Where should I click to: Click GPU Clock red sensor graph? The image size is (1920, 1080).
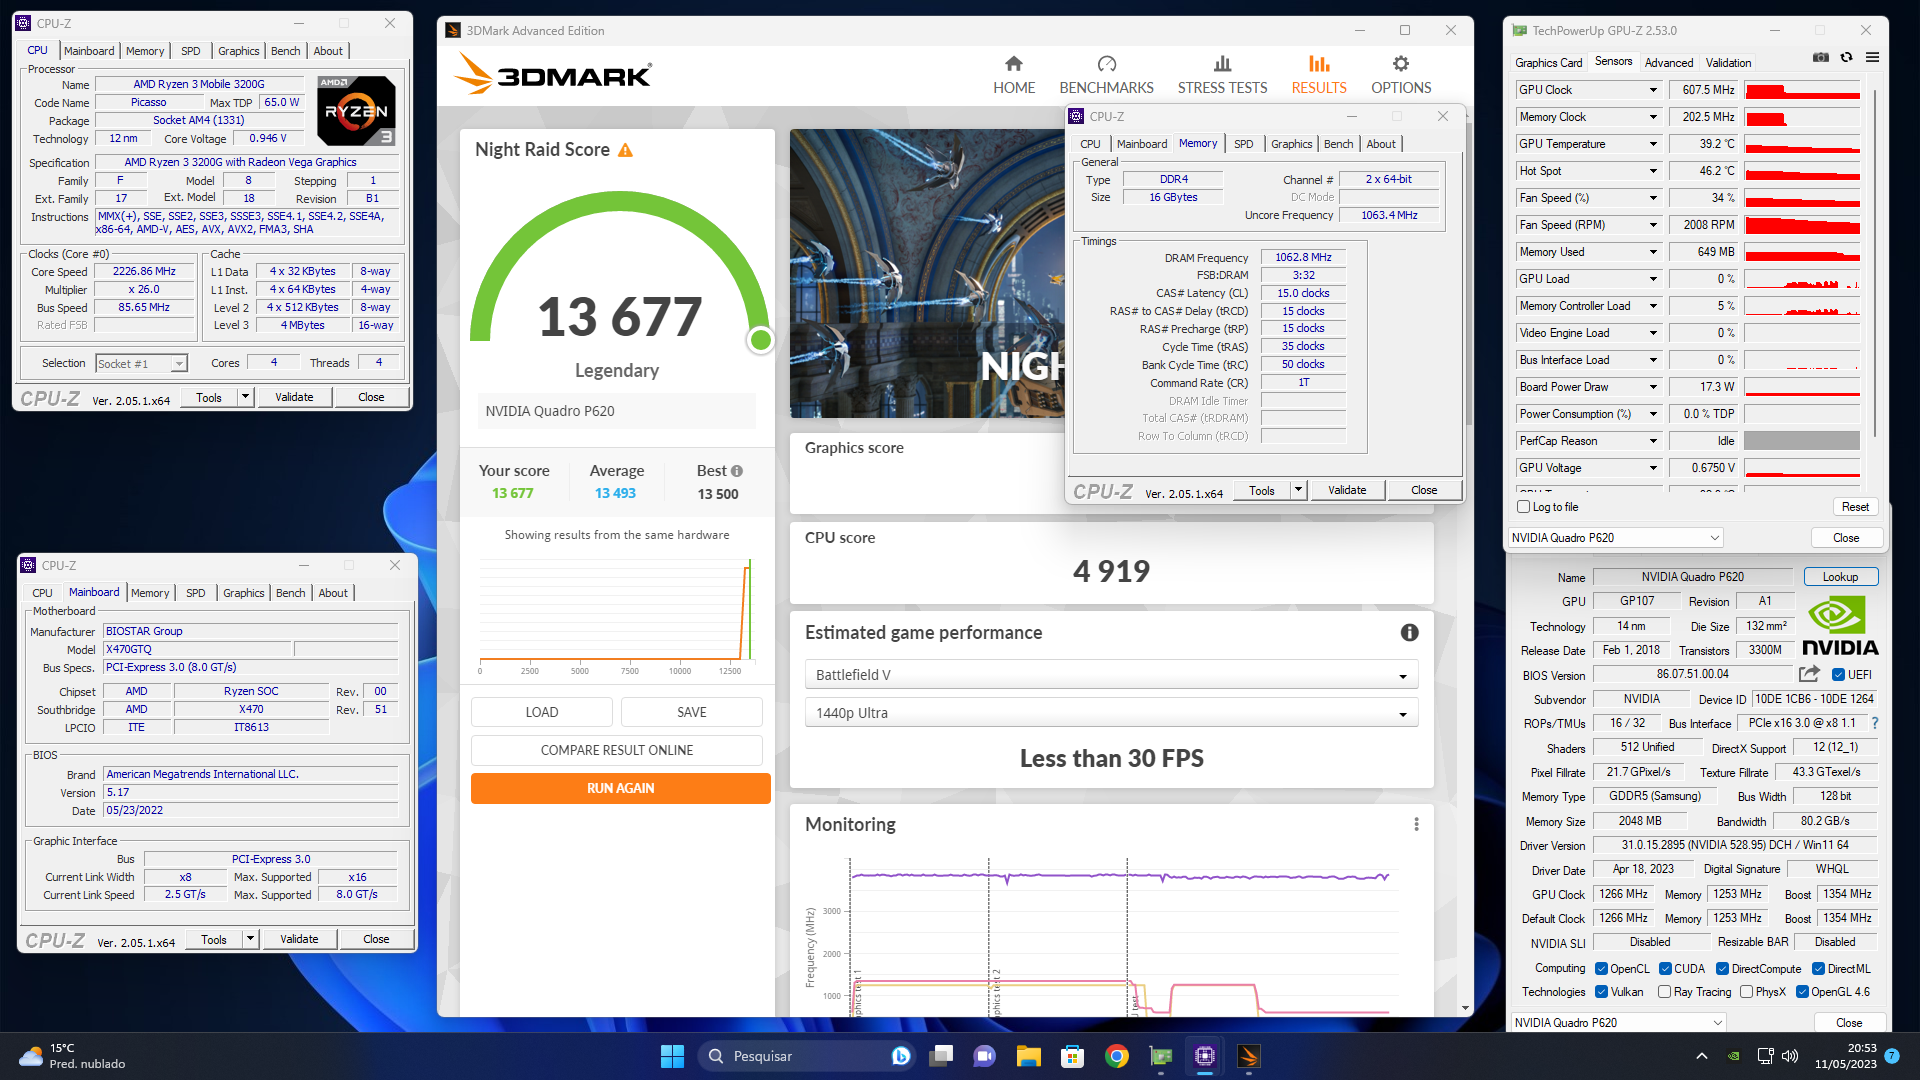1802,90
